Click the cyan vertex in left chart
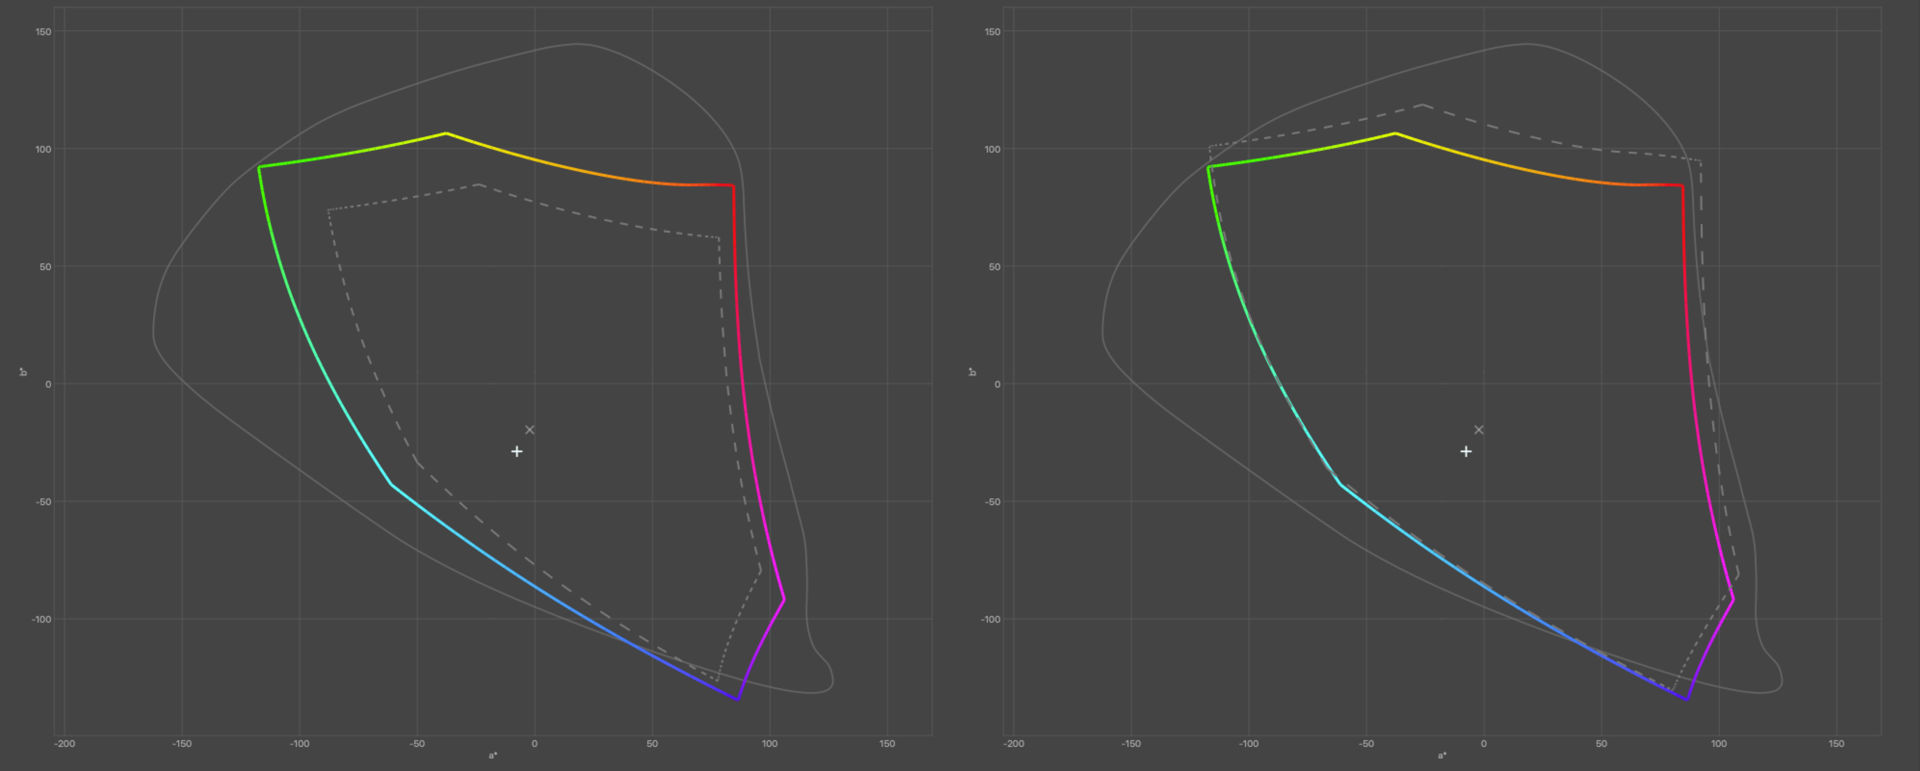 (x=391, y=485)
